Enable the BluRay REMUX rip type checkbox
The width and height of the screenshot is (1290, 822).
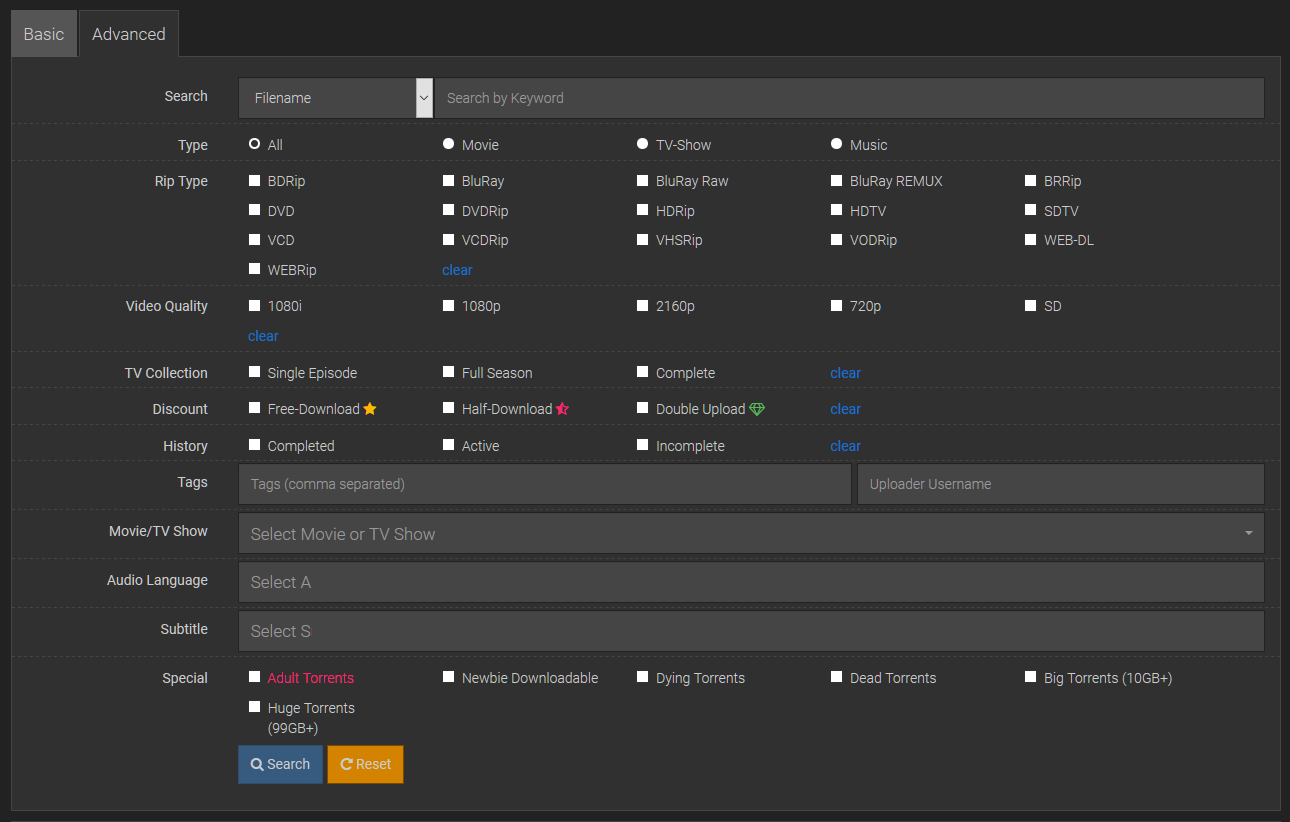click(x=836, y=180)
